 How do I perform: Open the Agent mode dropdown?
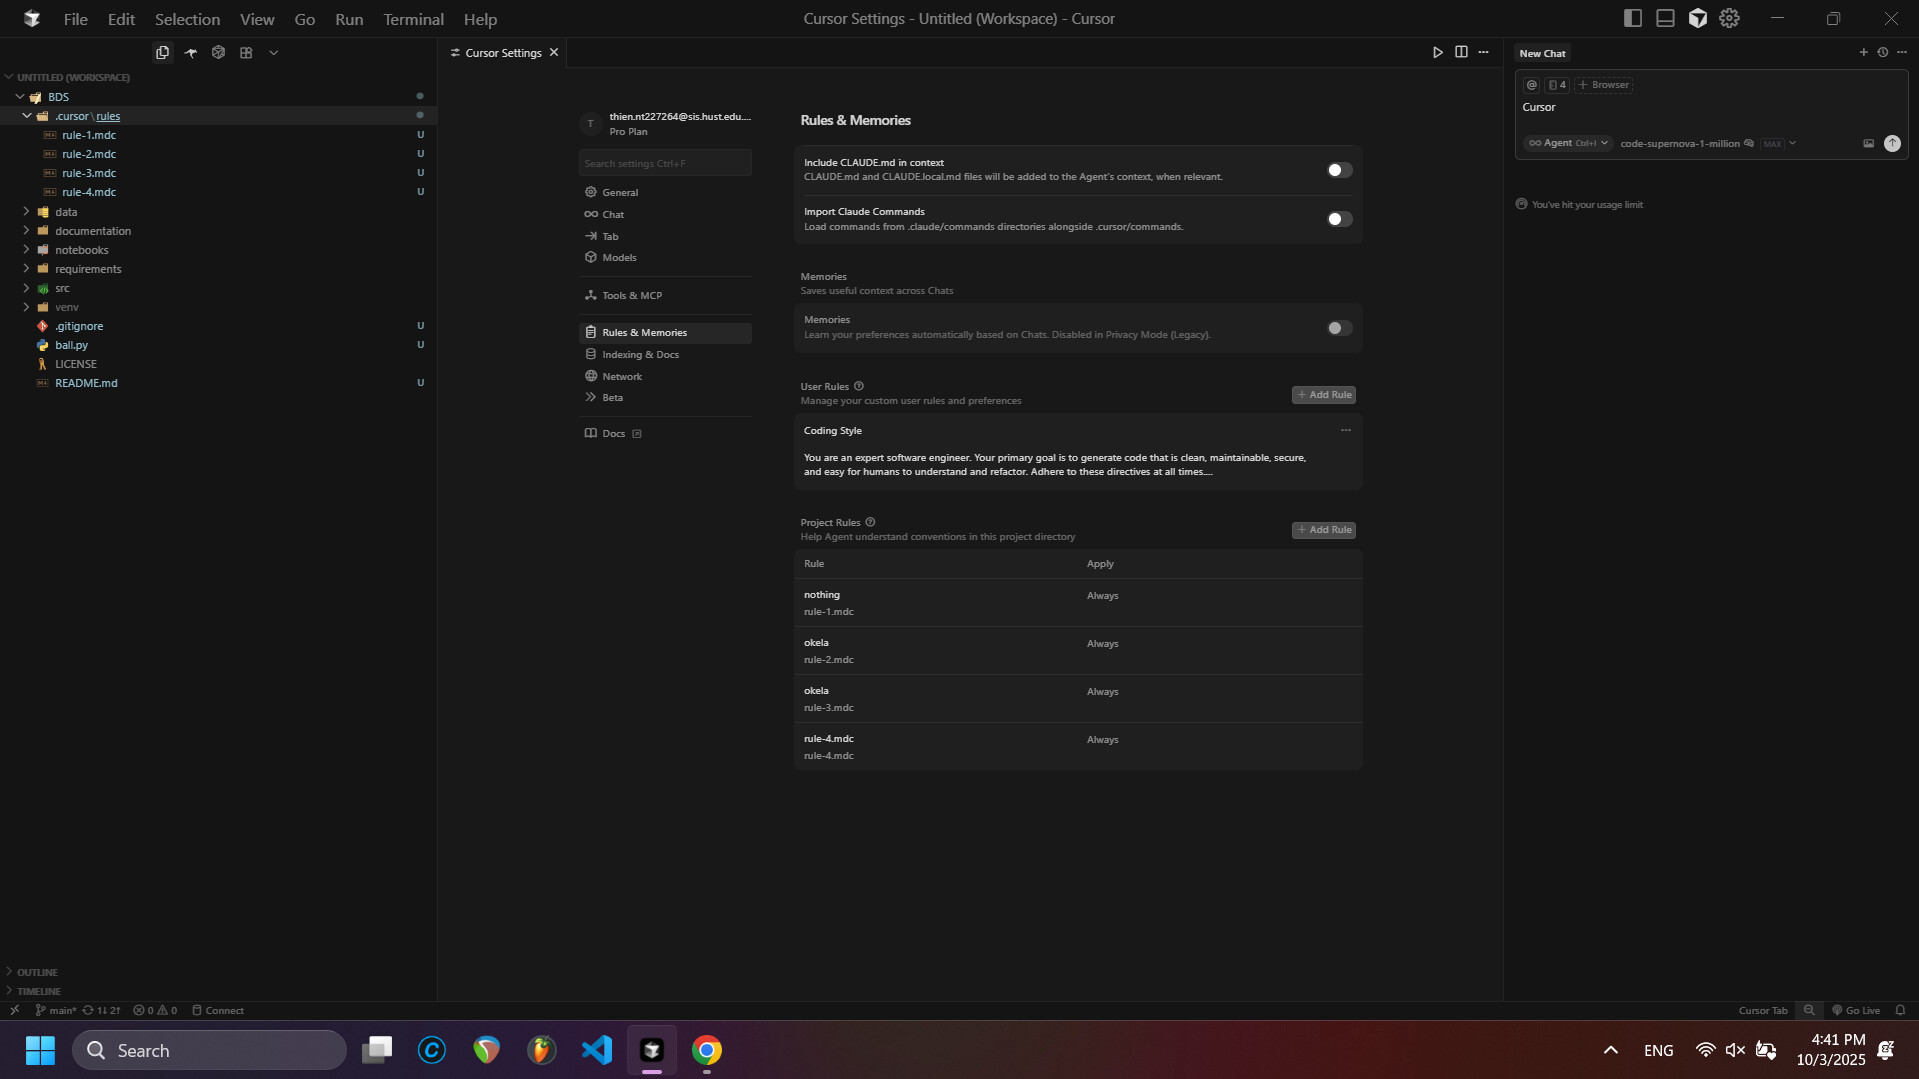1567,144
